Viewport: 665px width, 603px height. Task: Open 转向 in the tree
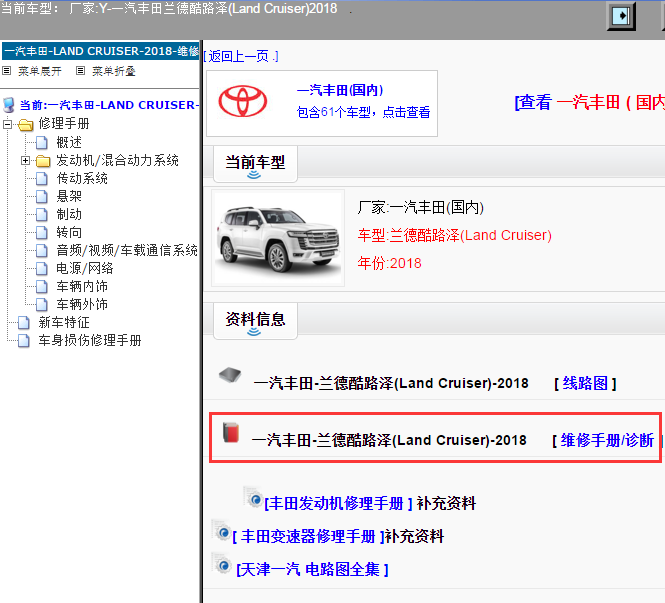pyautogui.click(x=69, y=232)
